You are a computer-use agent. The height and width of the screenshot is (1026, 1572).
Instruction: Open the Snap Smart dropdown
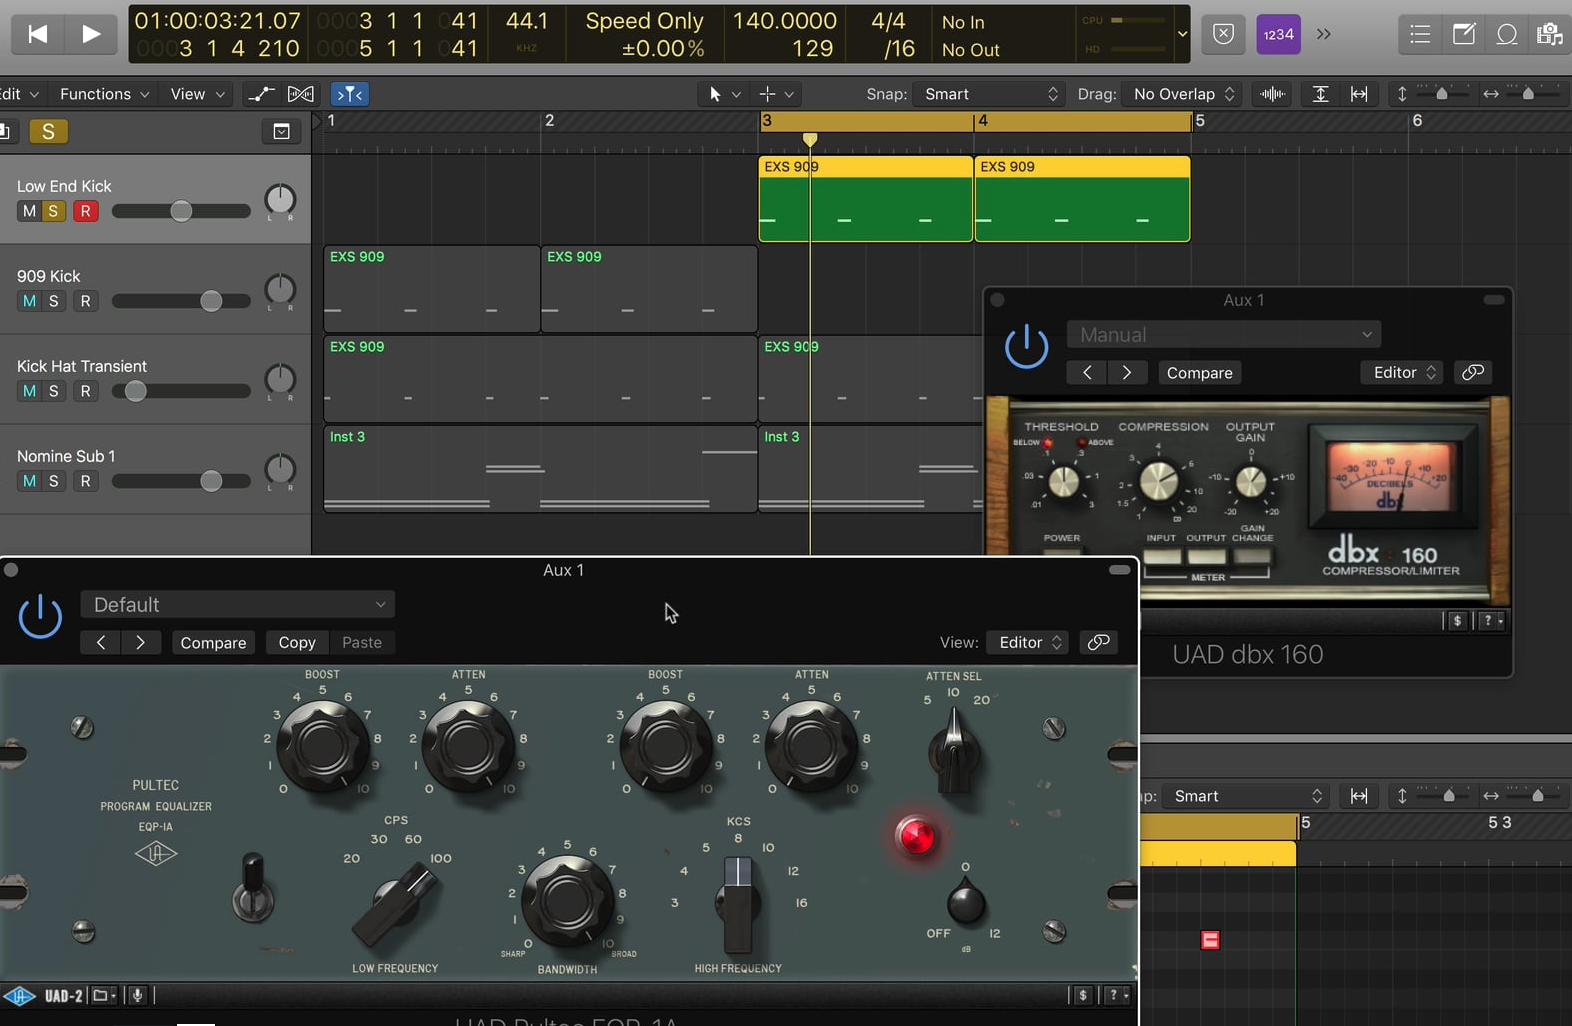[x=991, y=94]
